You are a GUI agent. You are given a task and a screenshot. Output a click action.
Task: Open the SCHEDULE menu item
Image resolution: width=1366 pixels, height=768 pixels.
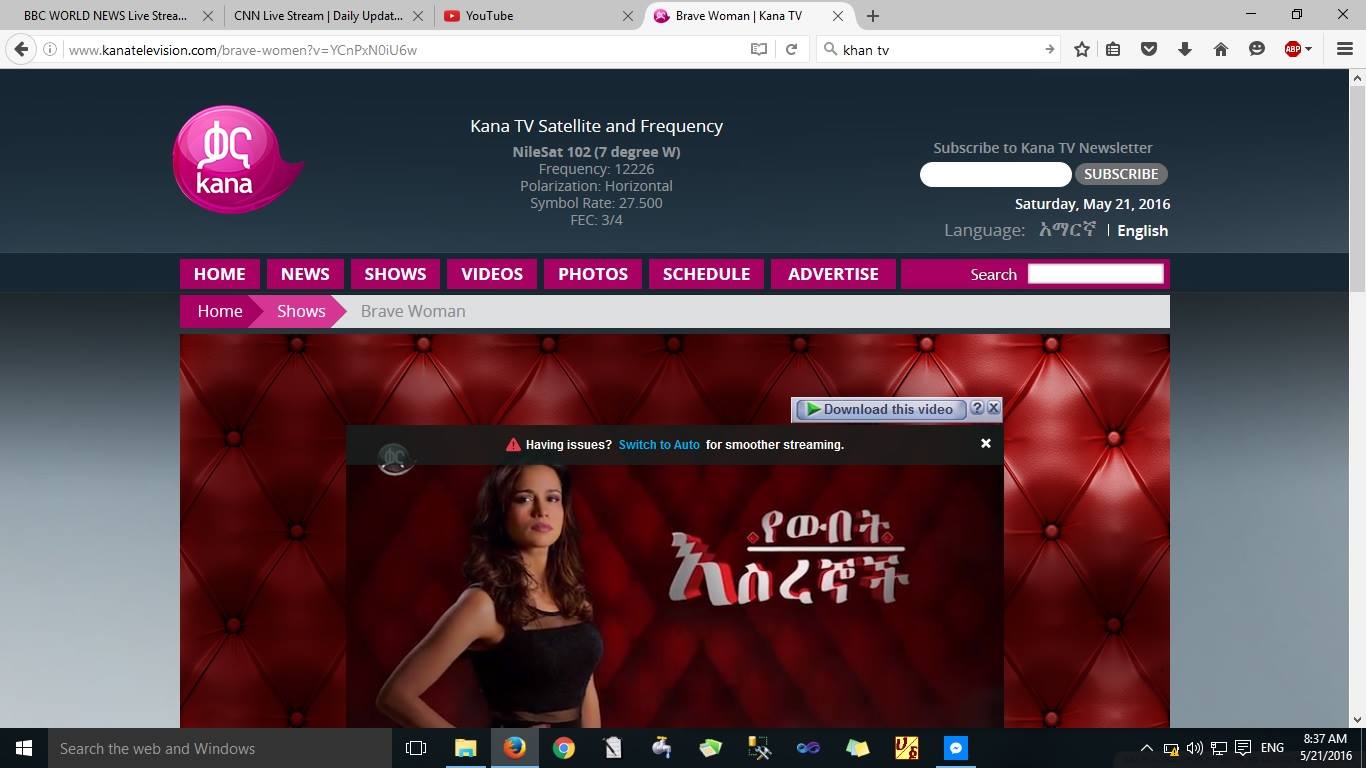[x=706, y=274]
